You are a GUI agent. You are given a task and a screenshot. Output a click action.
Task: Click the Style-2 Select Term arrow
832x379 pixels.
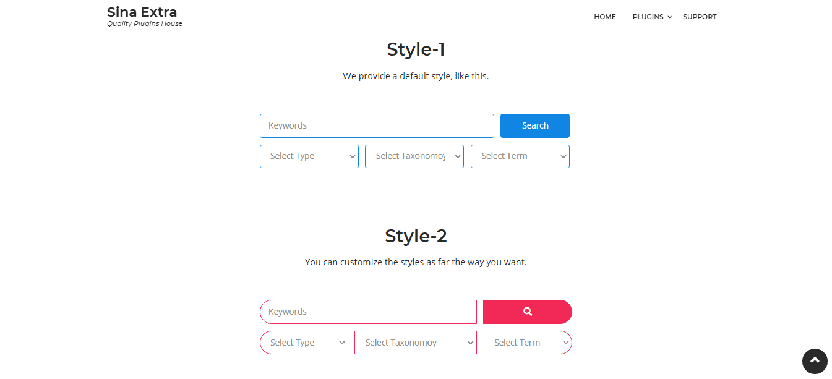point(566,343)
